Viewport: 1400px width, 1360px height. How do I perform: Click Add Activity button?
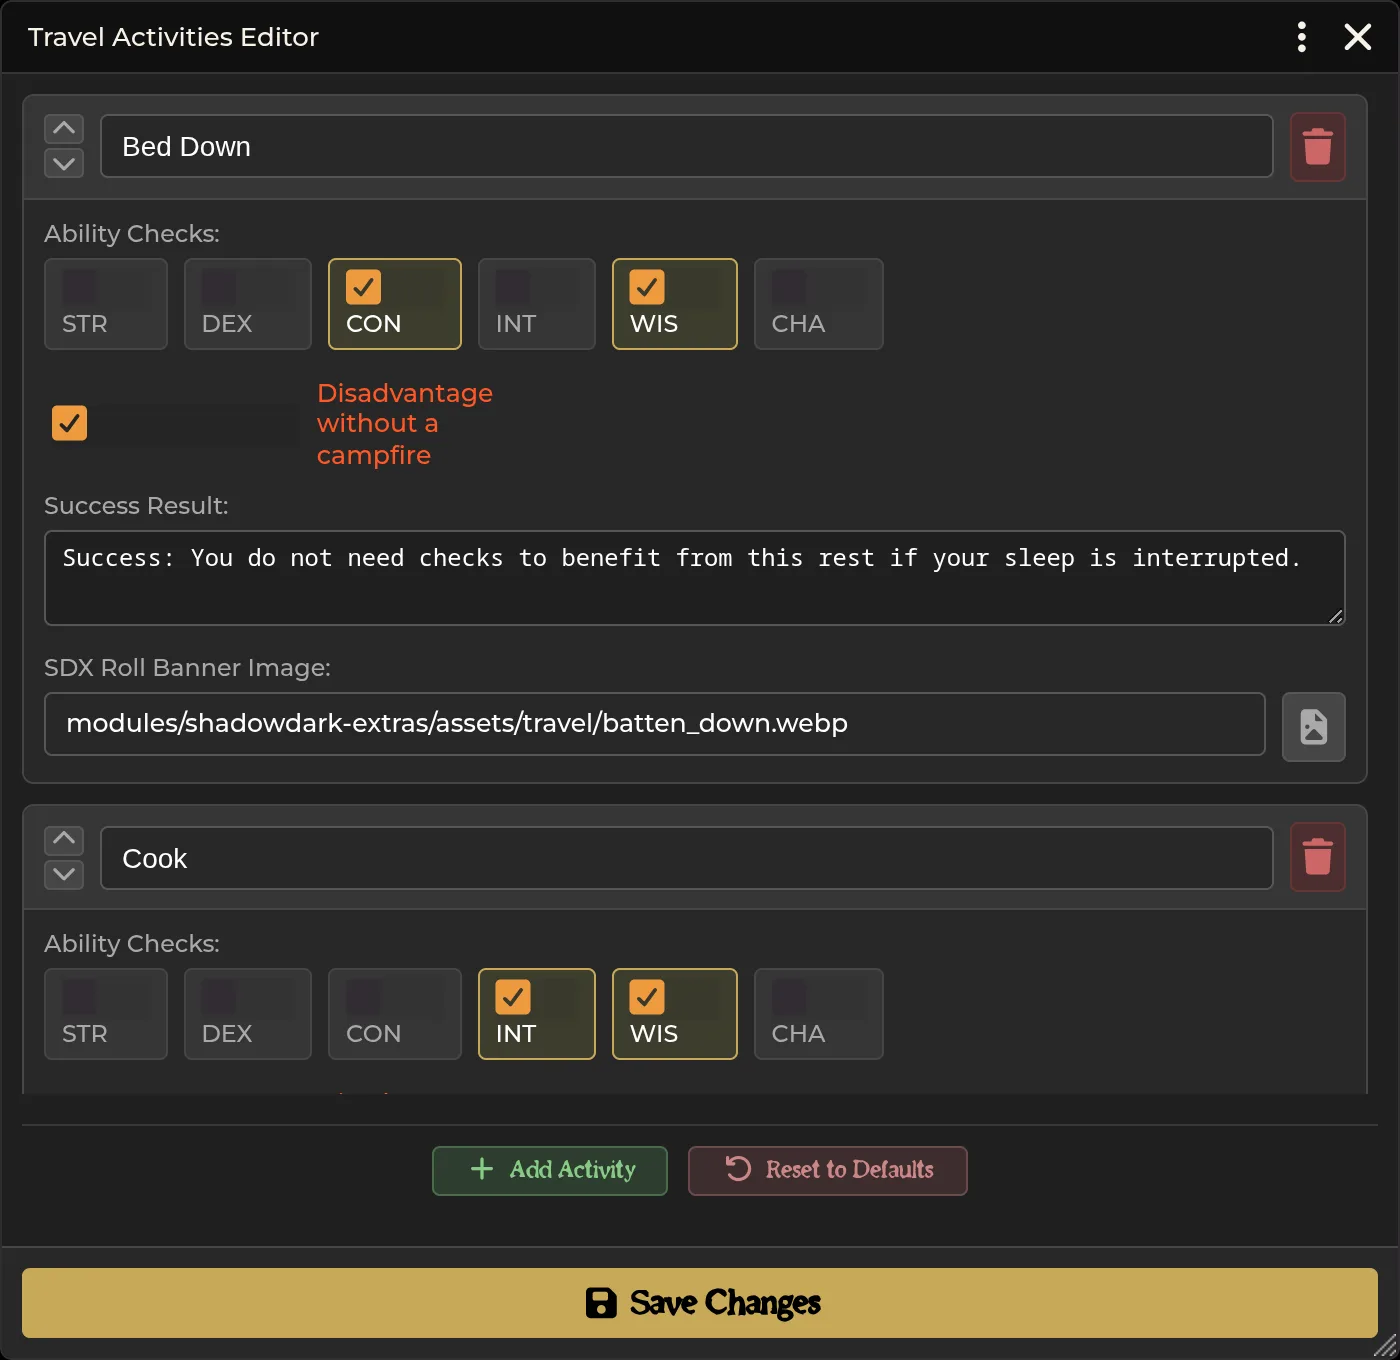[x=550, y=1170]
